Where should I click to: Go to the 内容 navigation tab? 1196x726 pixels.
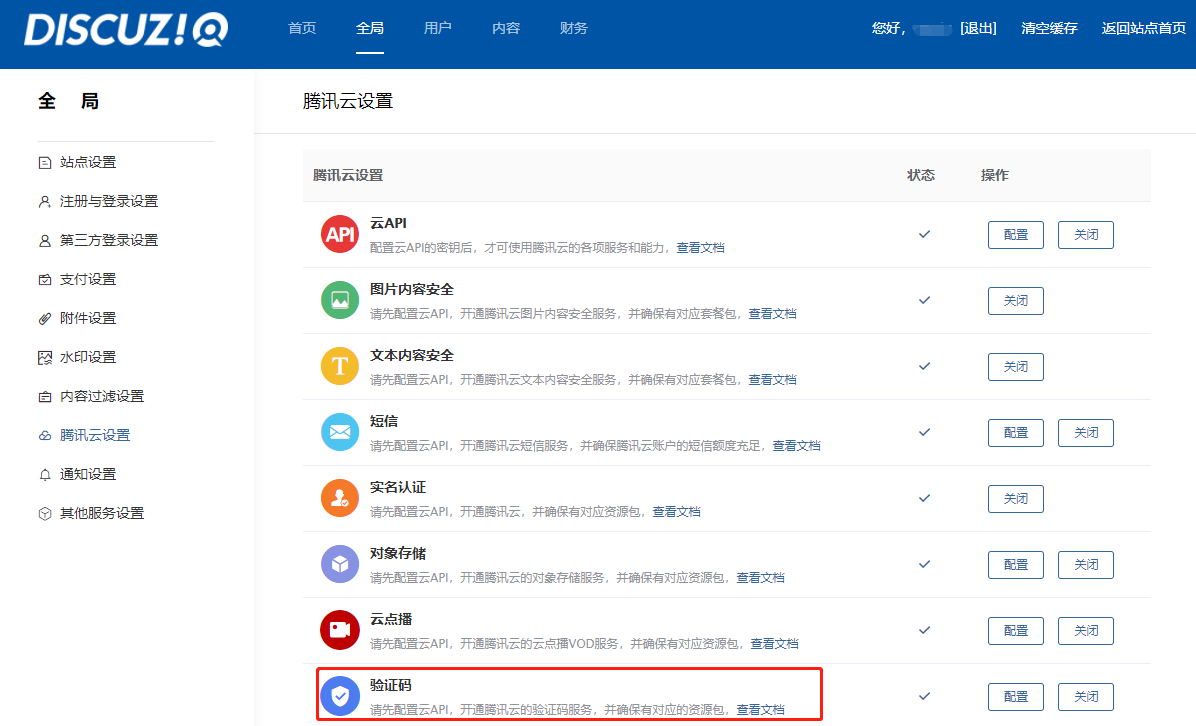[506, 28]
